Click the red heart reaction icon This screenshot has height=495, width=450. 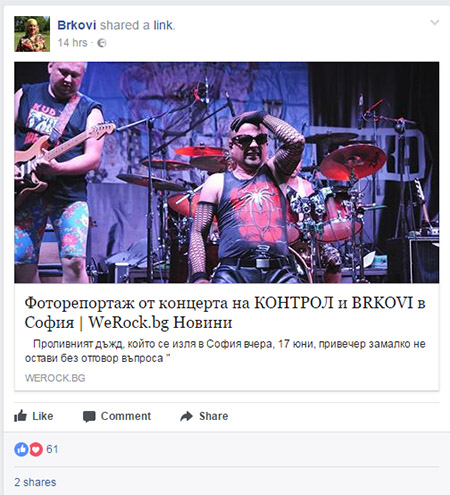(36, 449)
